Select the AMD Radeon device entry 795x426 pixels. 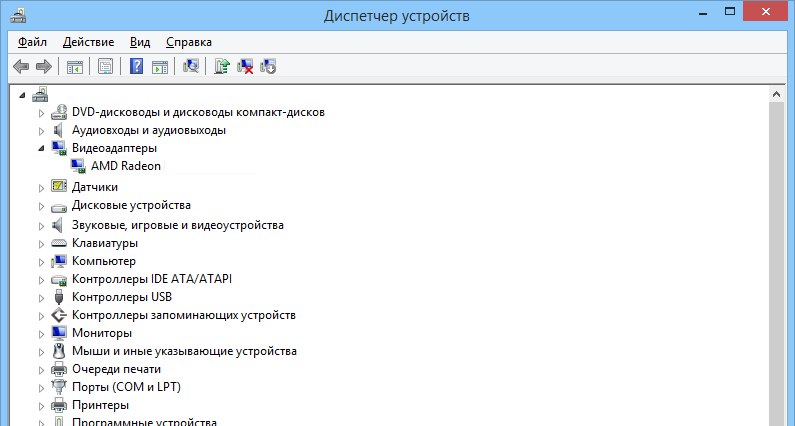click(x=126, y=166)
